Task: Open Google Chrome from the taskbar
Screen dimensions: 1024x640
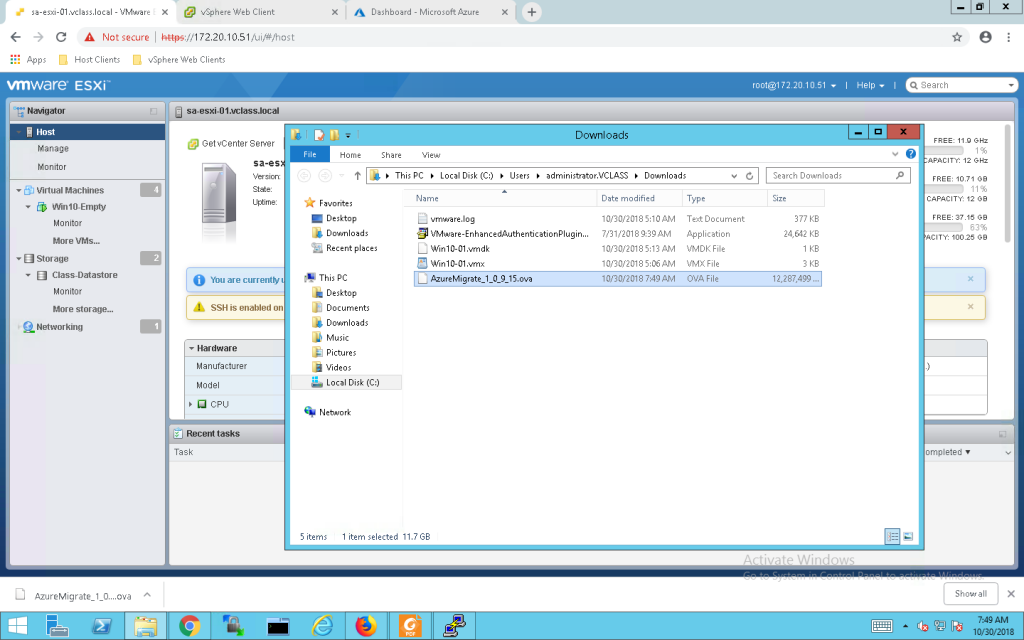Action: 189,626
